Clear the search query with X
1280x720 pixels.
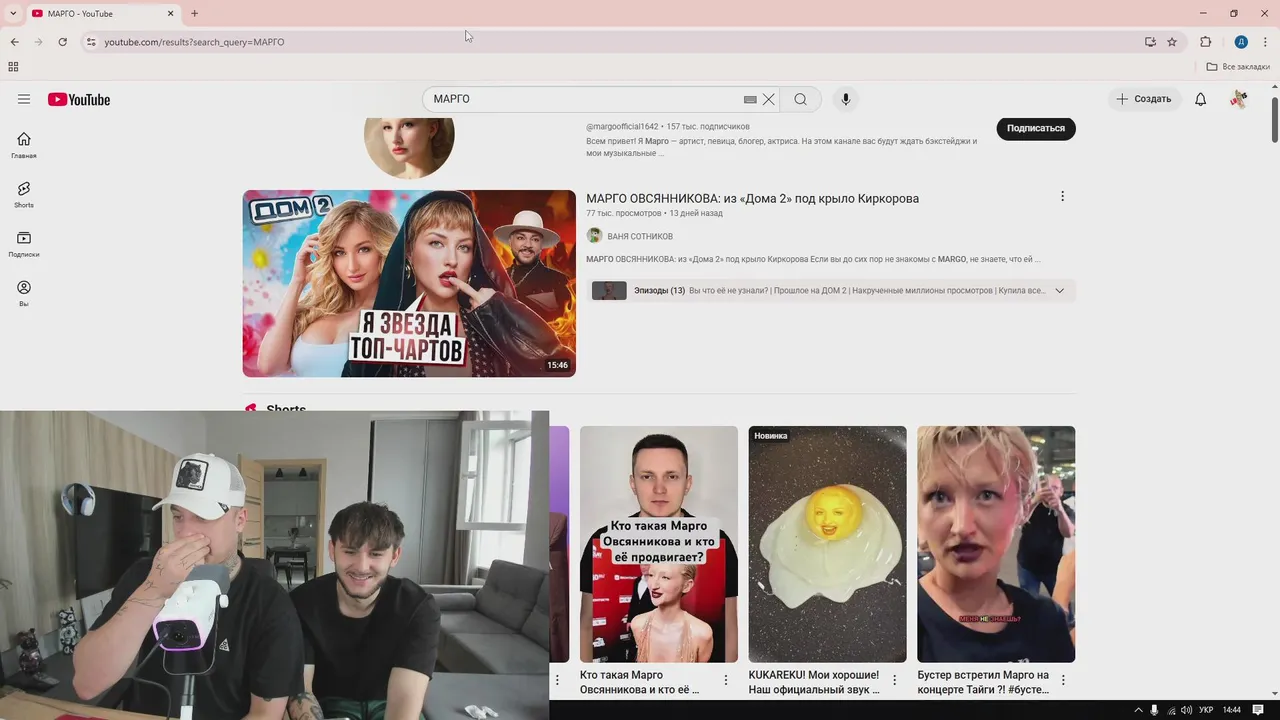[769, 99]
